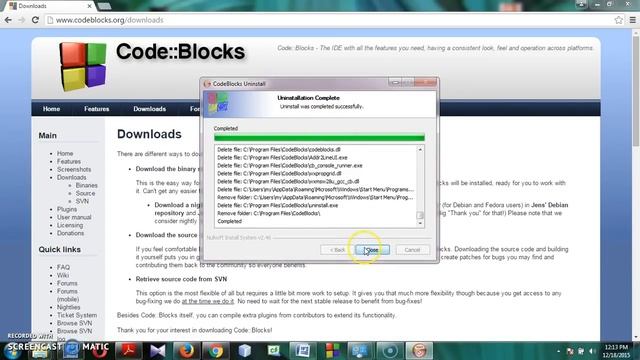
Task: Click the green uninstall progress bar
Action: pos(319,138)
